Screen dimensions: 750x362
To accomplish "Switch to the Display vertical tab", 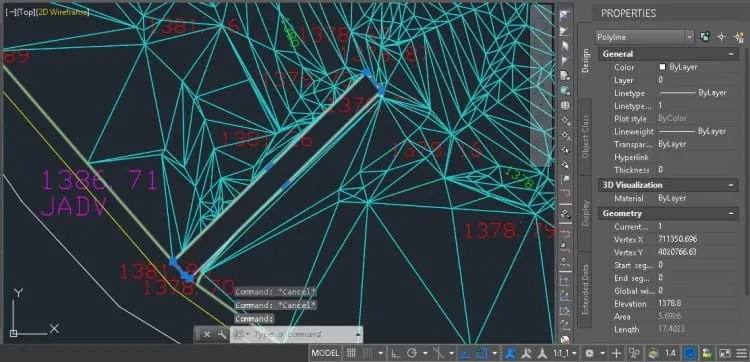I will pyautogui.click(x=585, y=213).
